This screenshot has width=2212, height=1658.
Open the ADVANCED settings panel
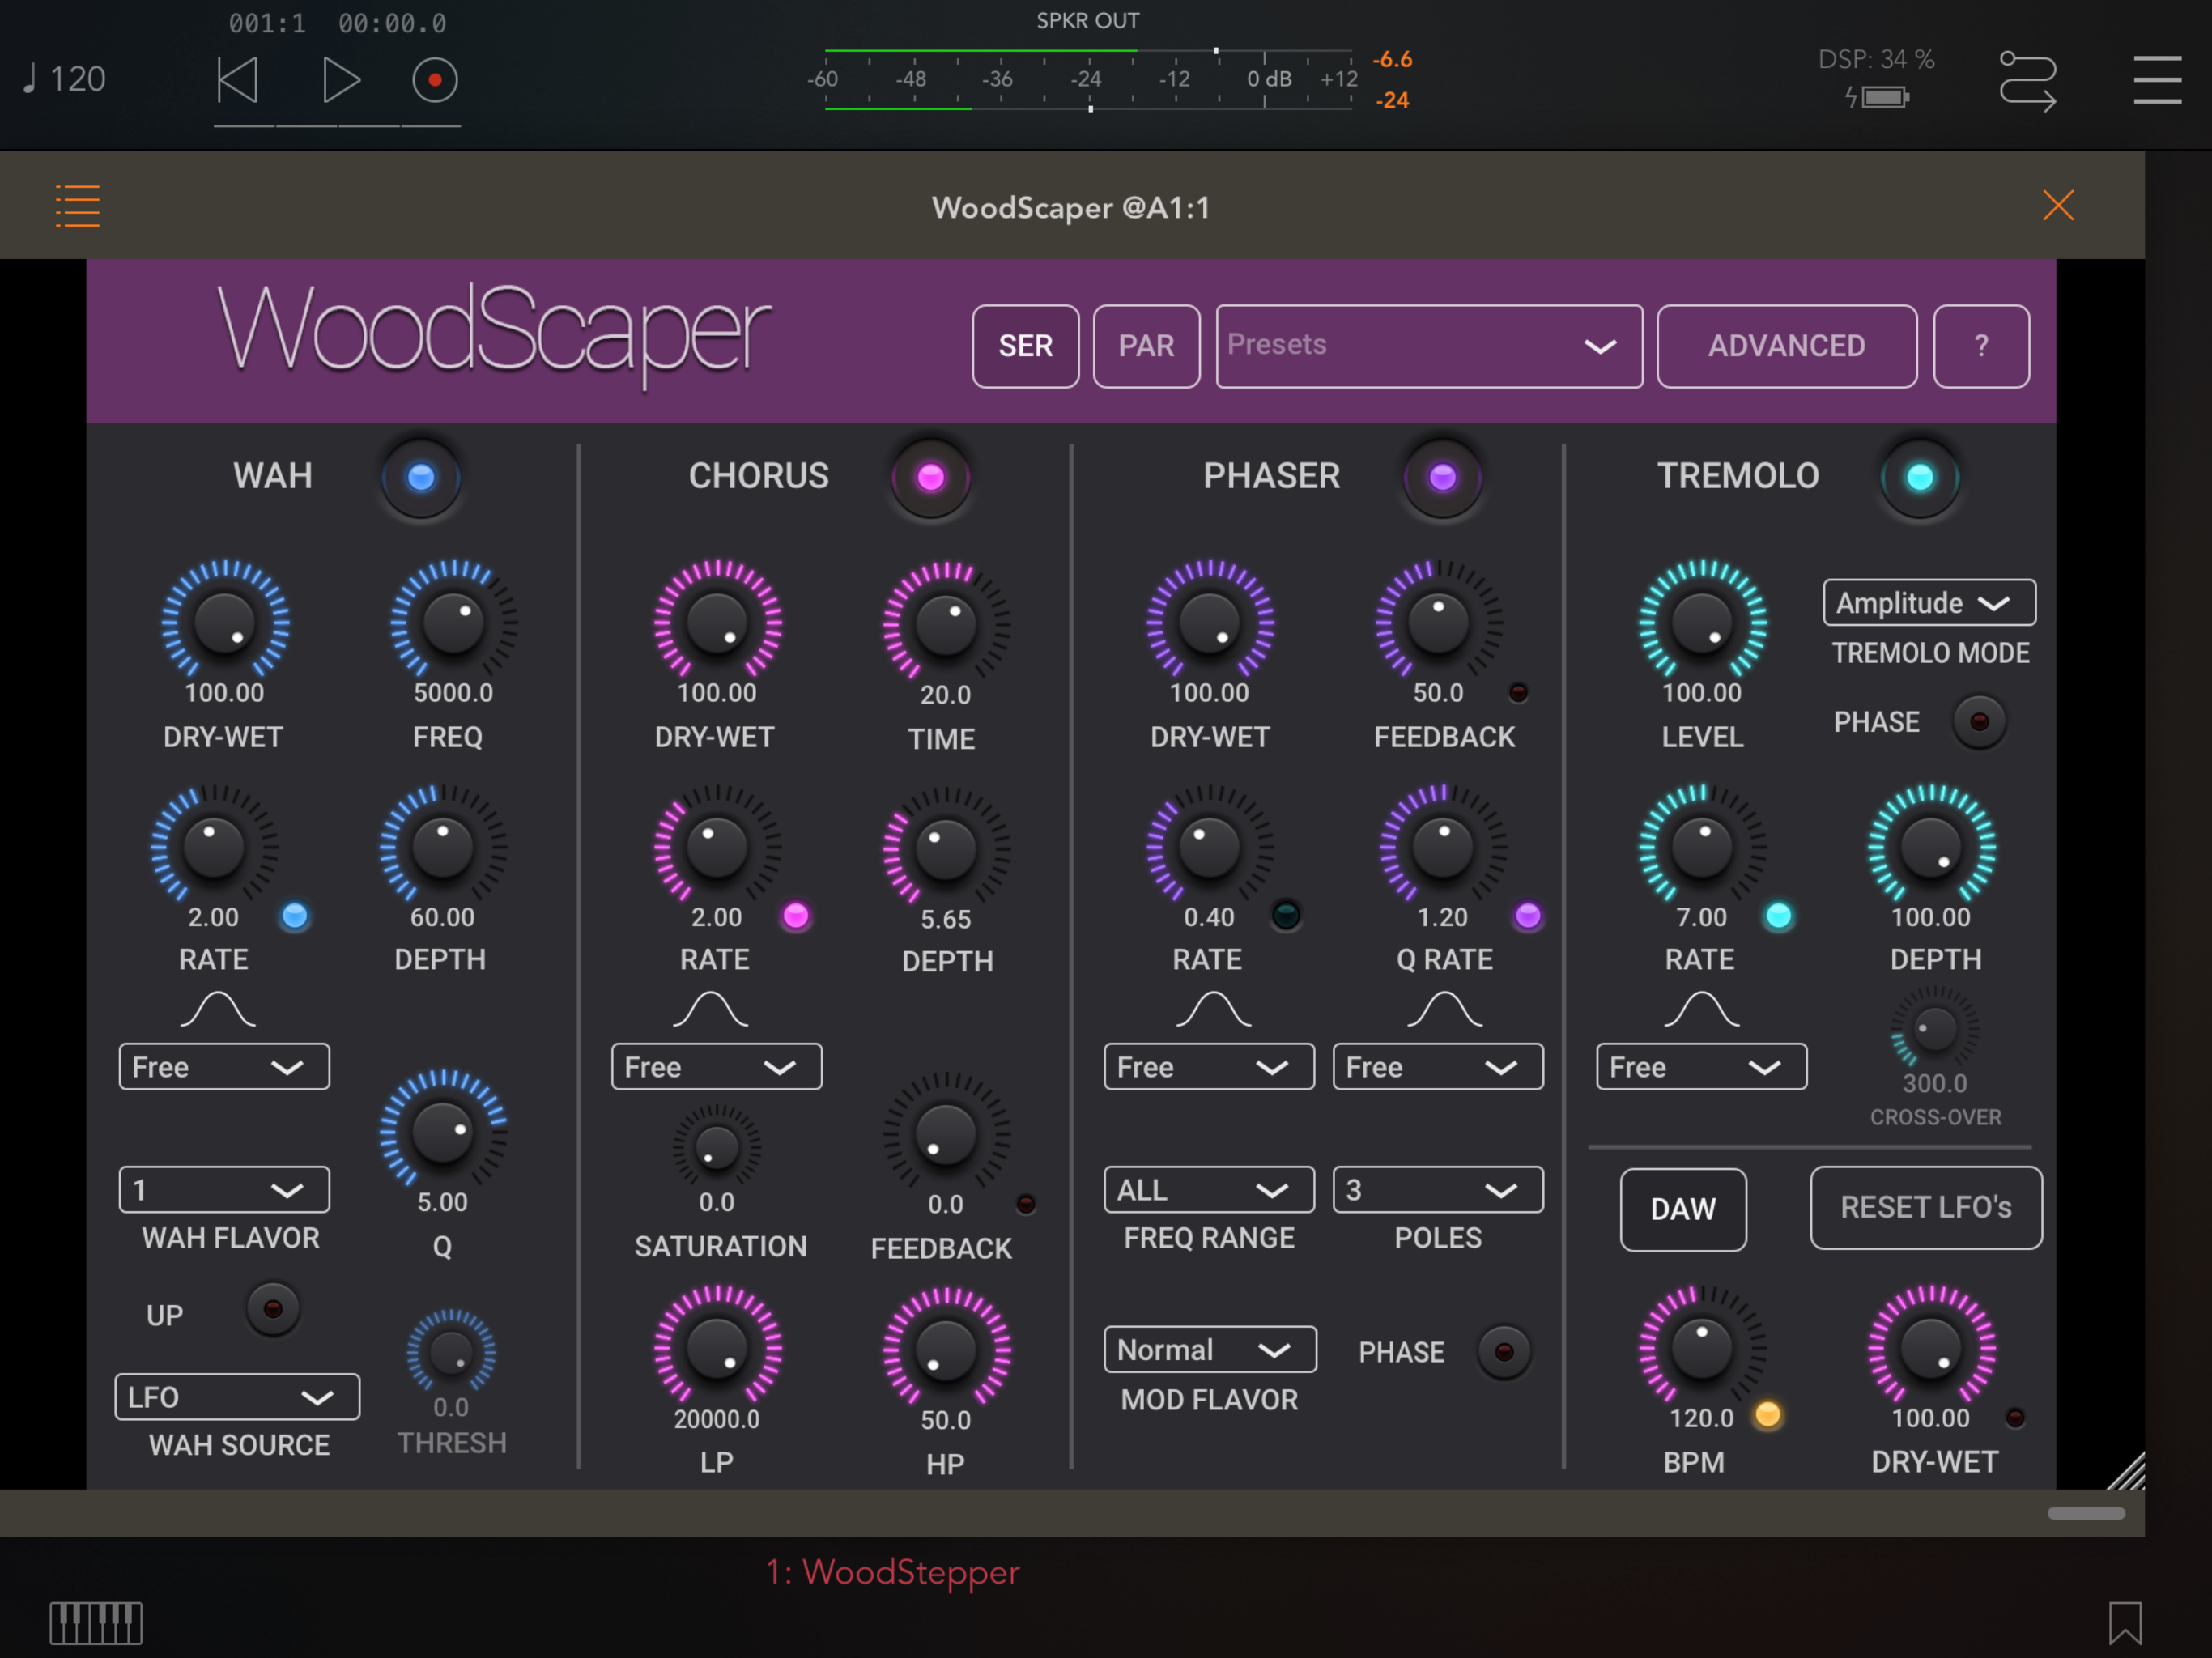1786,346
